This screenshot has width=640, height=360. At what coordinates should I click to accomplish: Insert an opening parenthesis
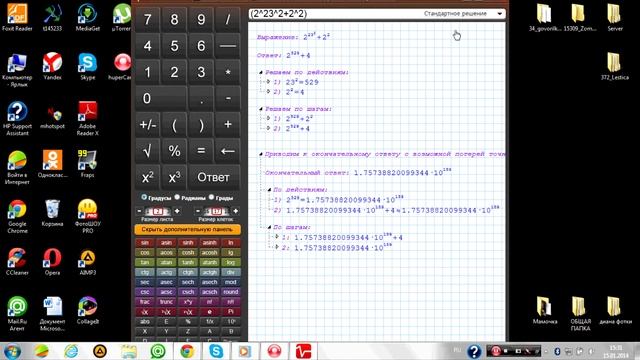174,124
